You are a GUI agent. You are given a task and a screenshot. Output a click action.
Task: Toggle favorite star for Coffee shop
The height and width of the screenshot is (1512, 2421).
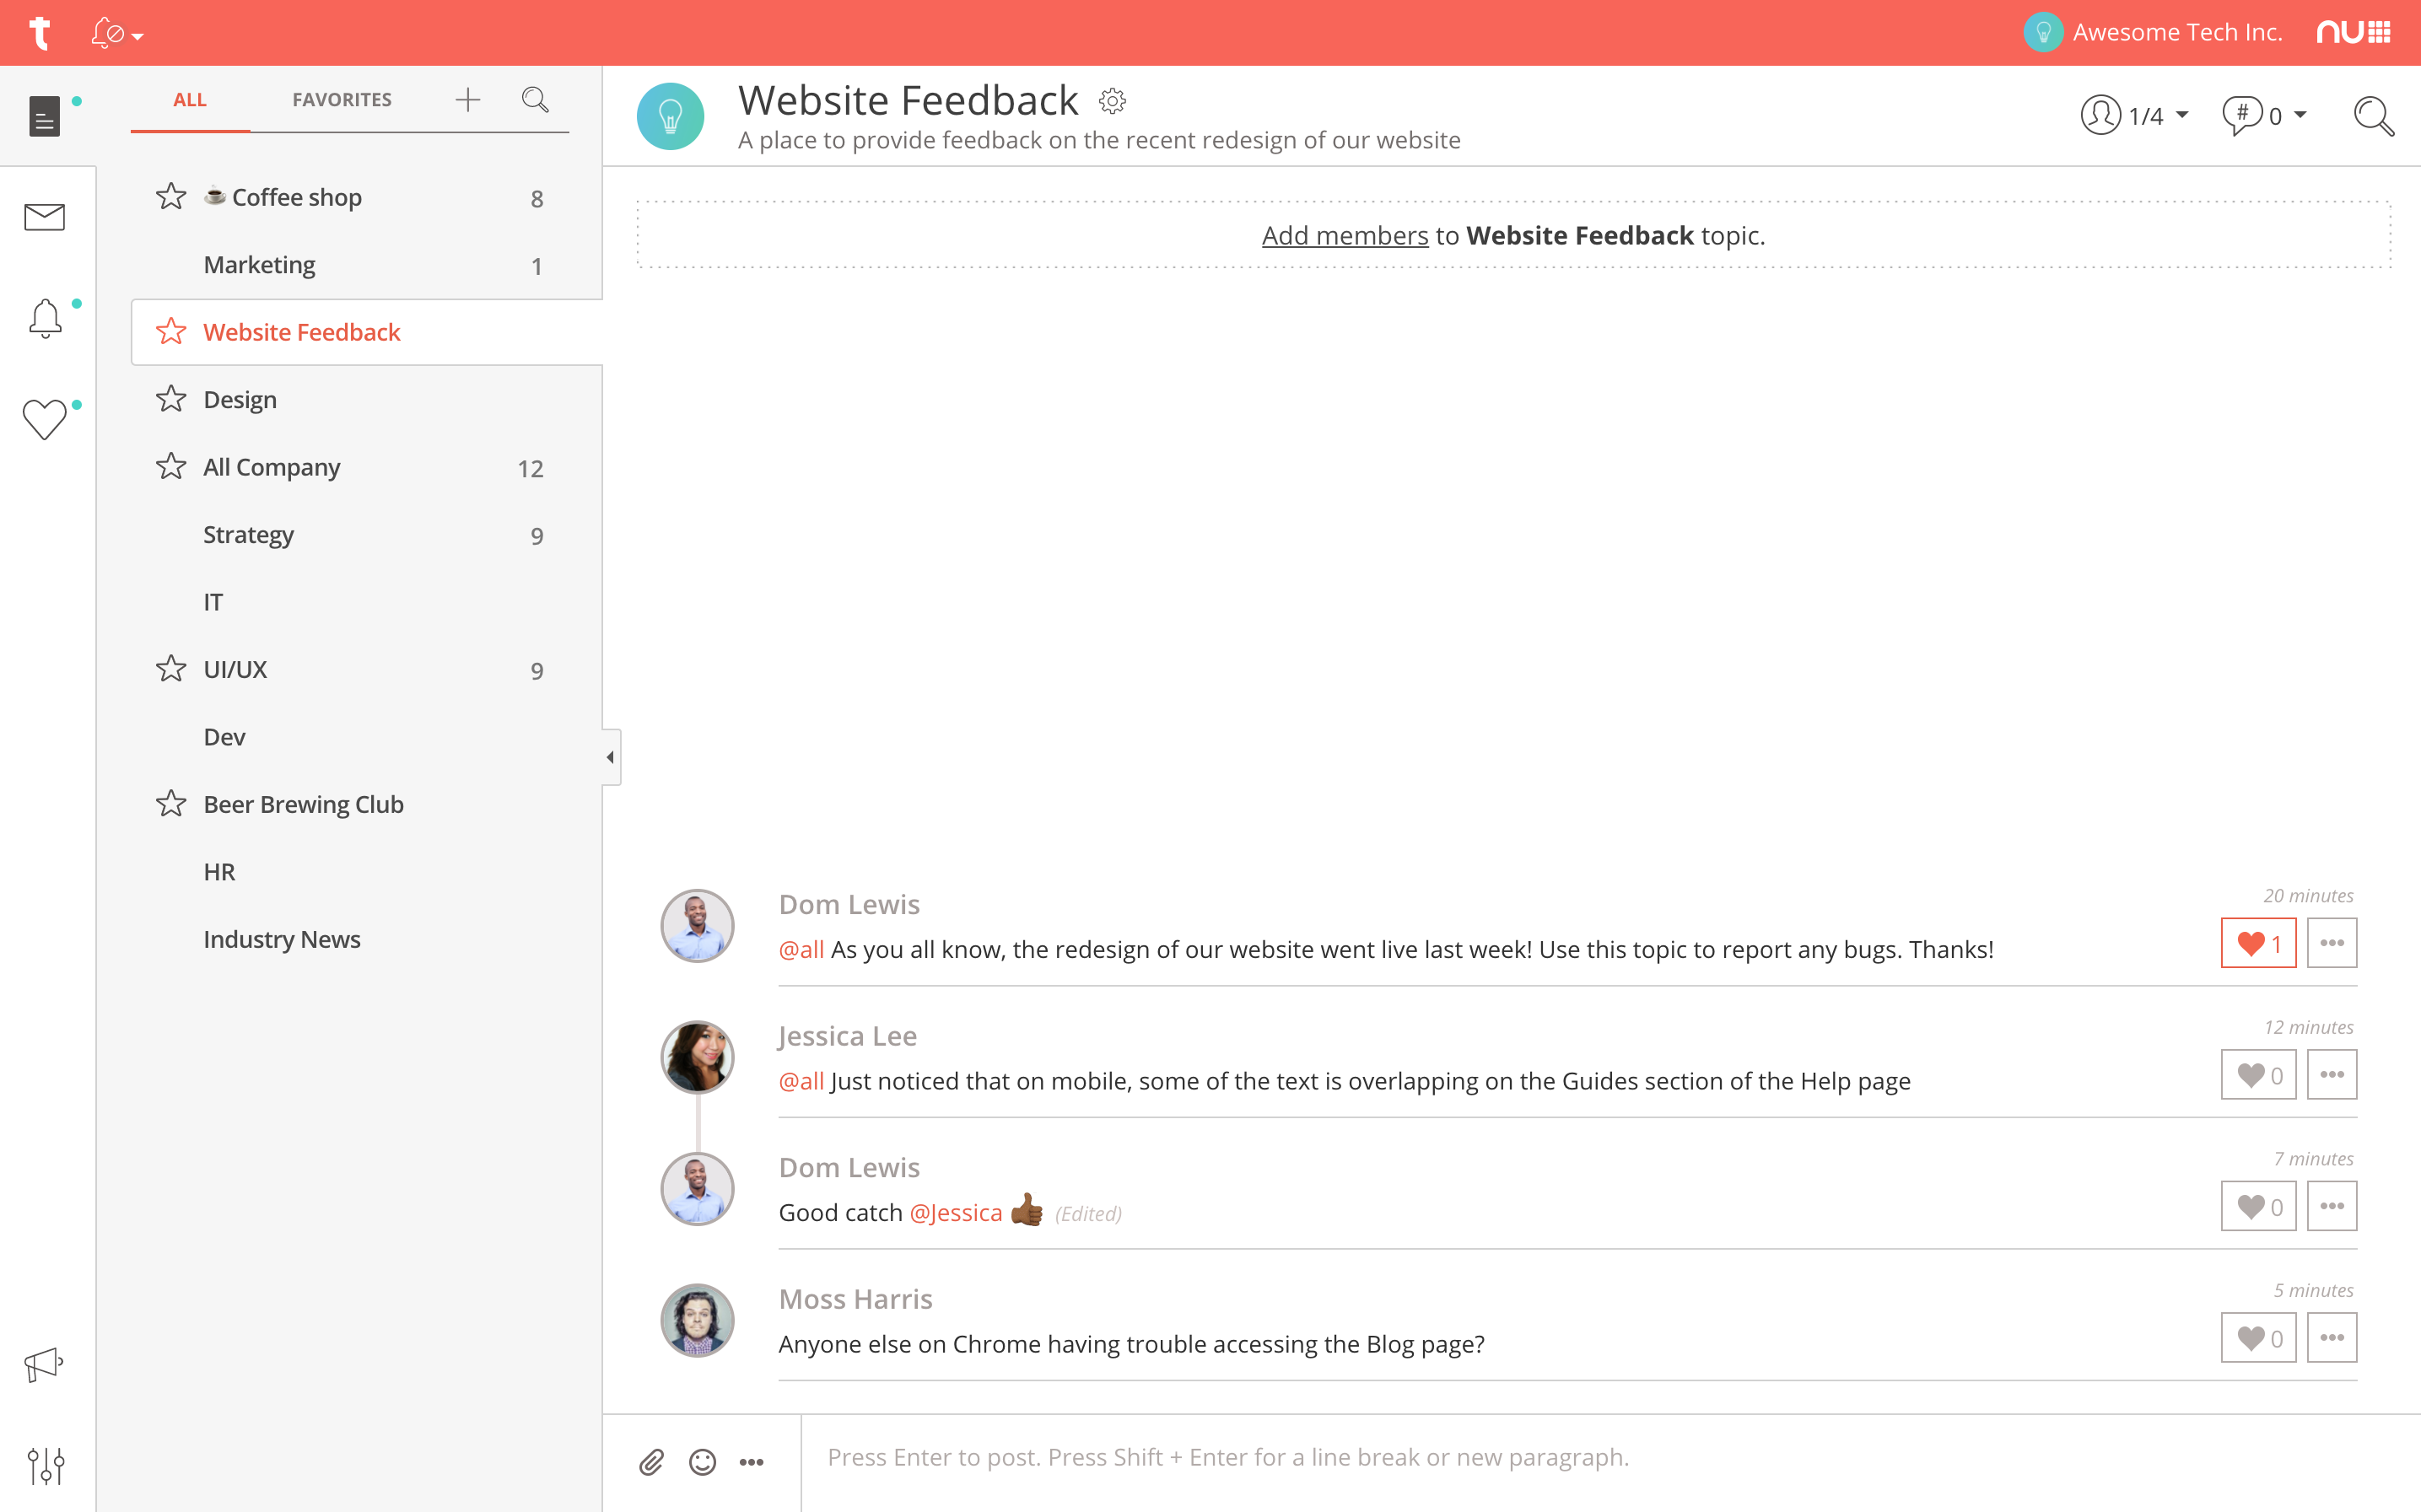(x=171, y=197)
